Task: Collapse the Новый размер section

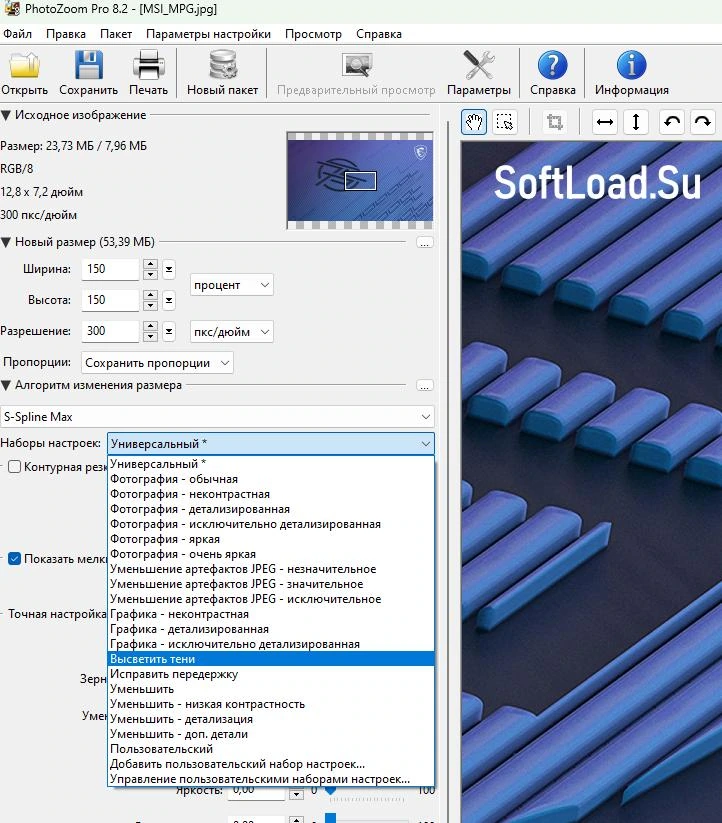Action: (6, 242)
